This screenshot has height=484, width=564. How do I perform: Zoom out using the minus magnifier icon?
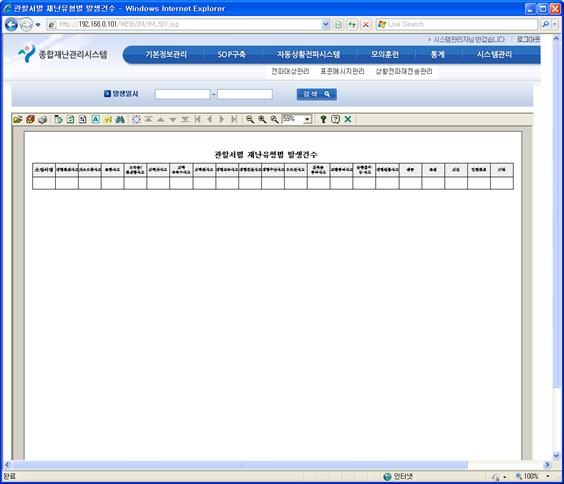point(250,119)
